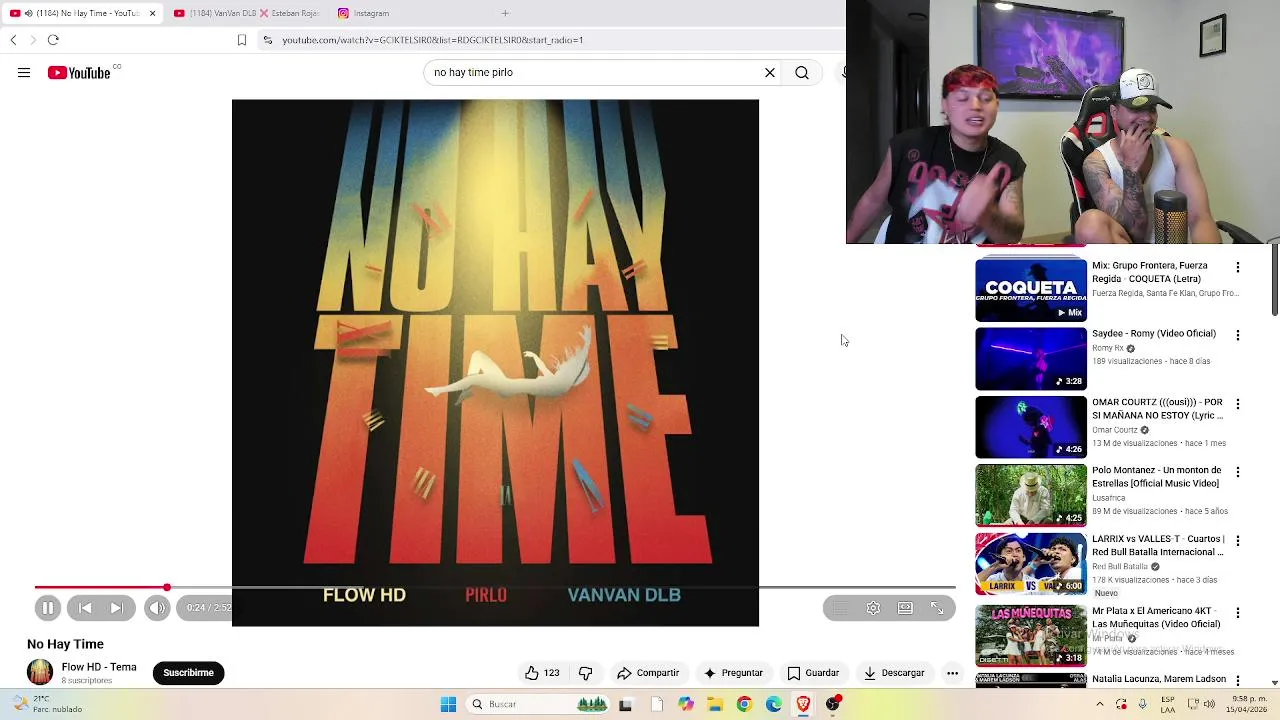The height and width of the screenshot is (720, 1280).
Task: Subscribe with the Suscribirme button
Action: click(189, 673)
